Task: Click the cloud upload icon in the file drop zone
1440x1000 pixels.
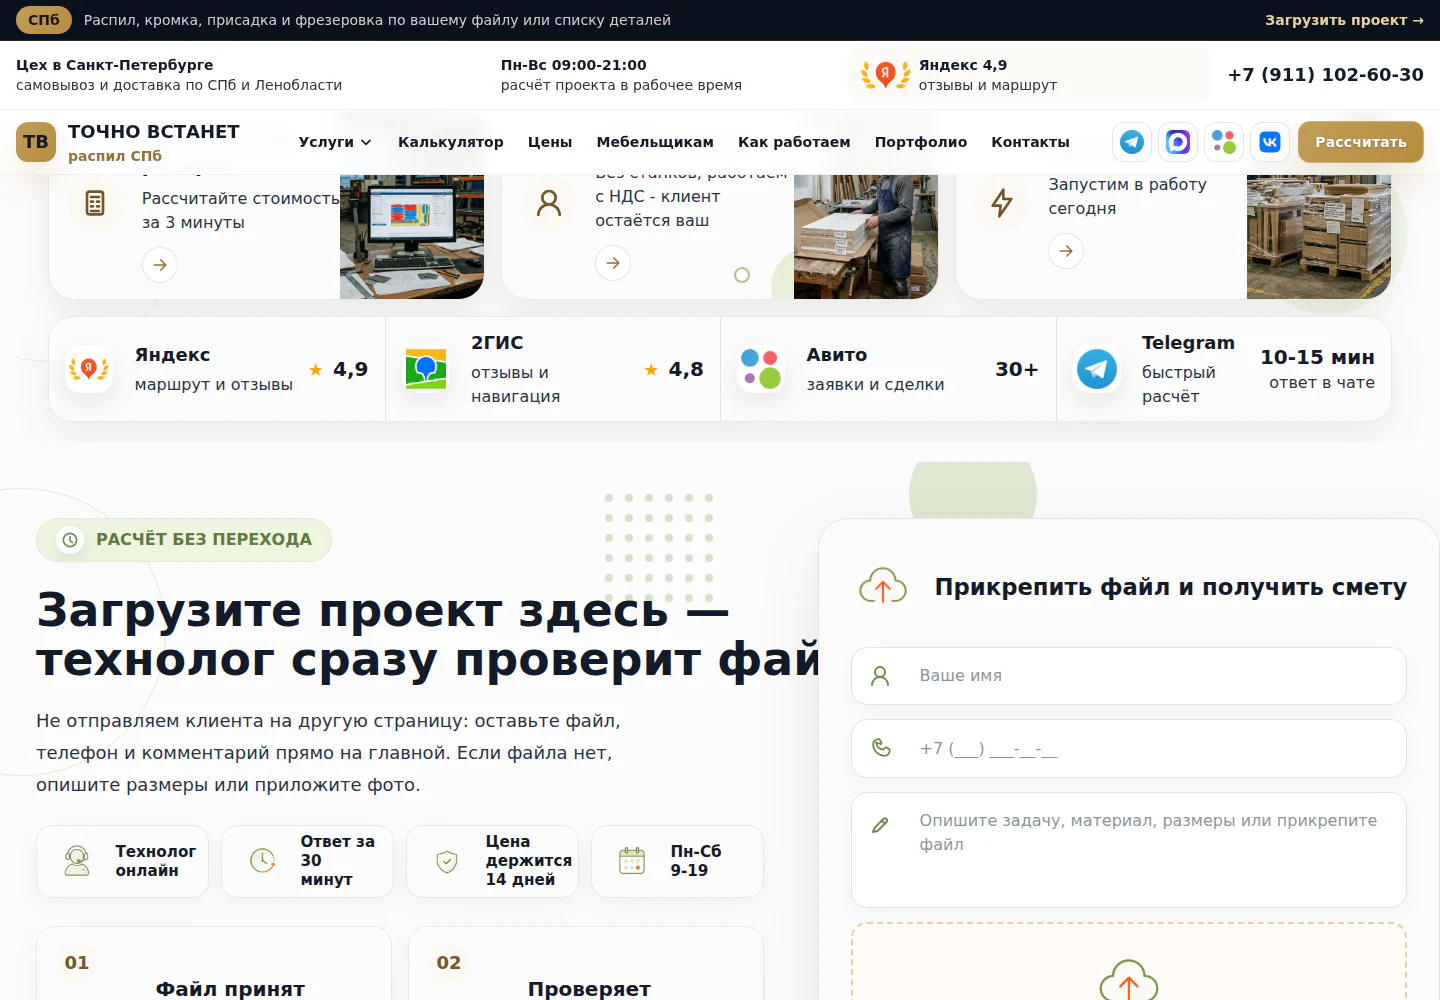Action: point(1129,980)
